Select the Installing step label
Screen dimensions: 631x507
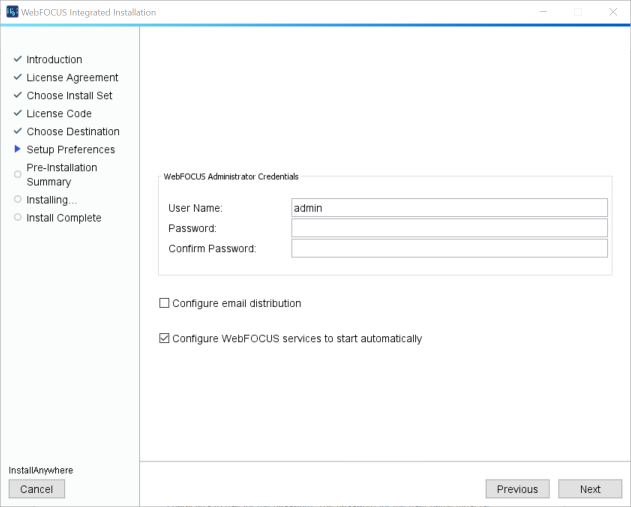pos(51,200)
